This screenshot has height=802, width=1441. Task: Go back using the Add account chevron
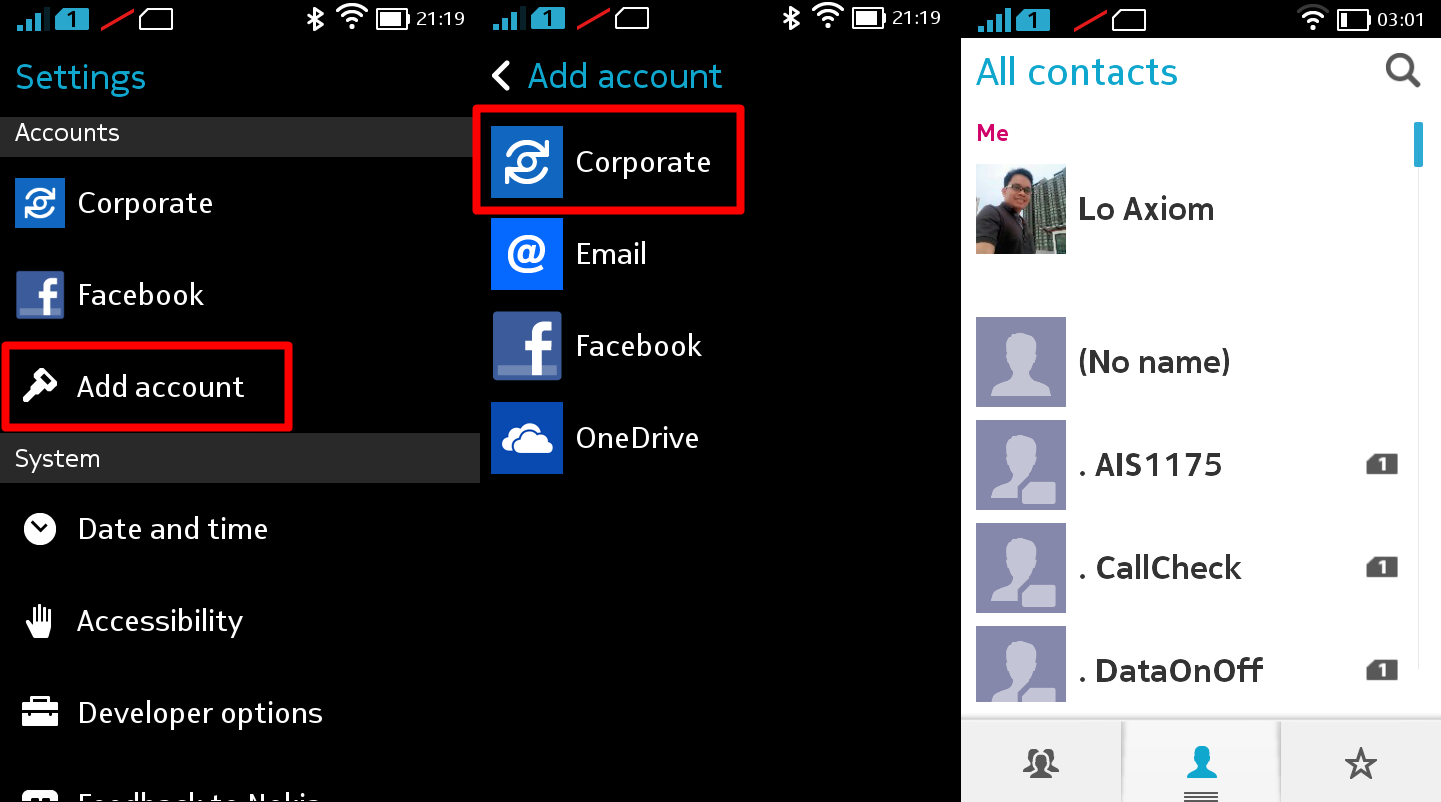tap(502, 76)
